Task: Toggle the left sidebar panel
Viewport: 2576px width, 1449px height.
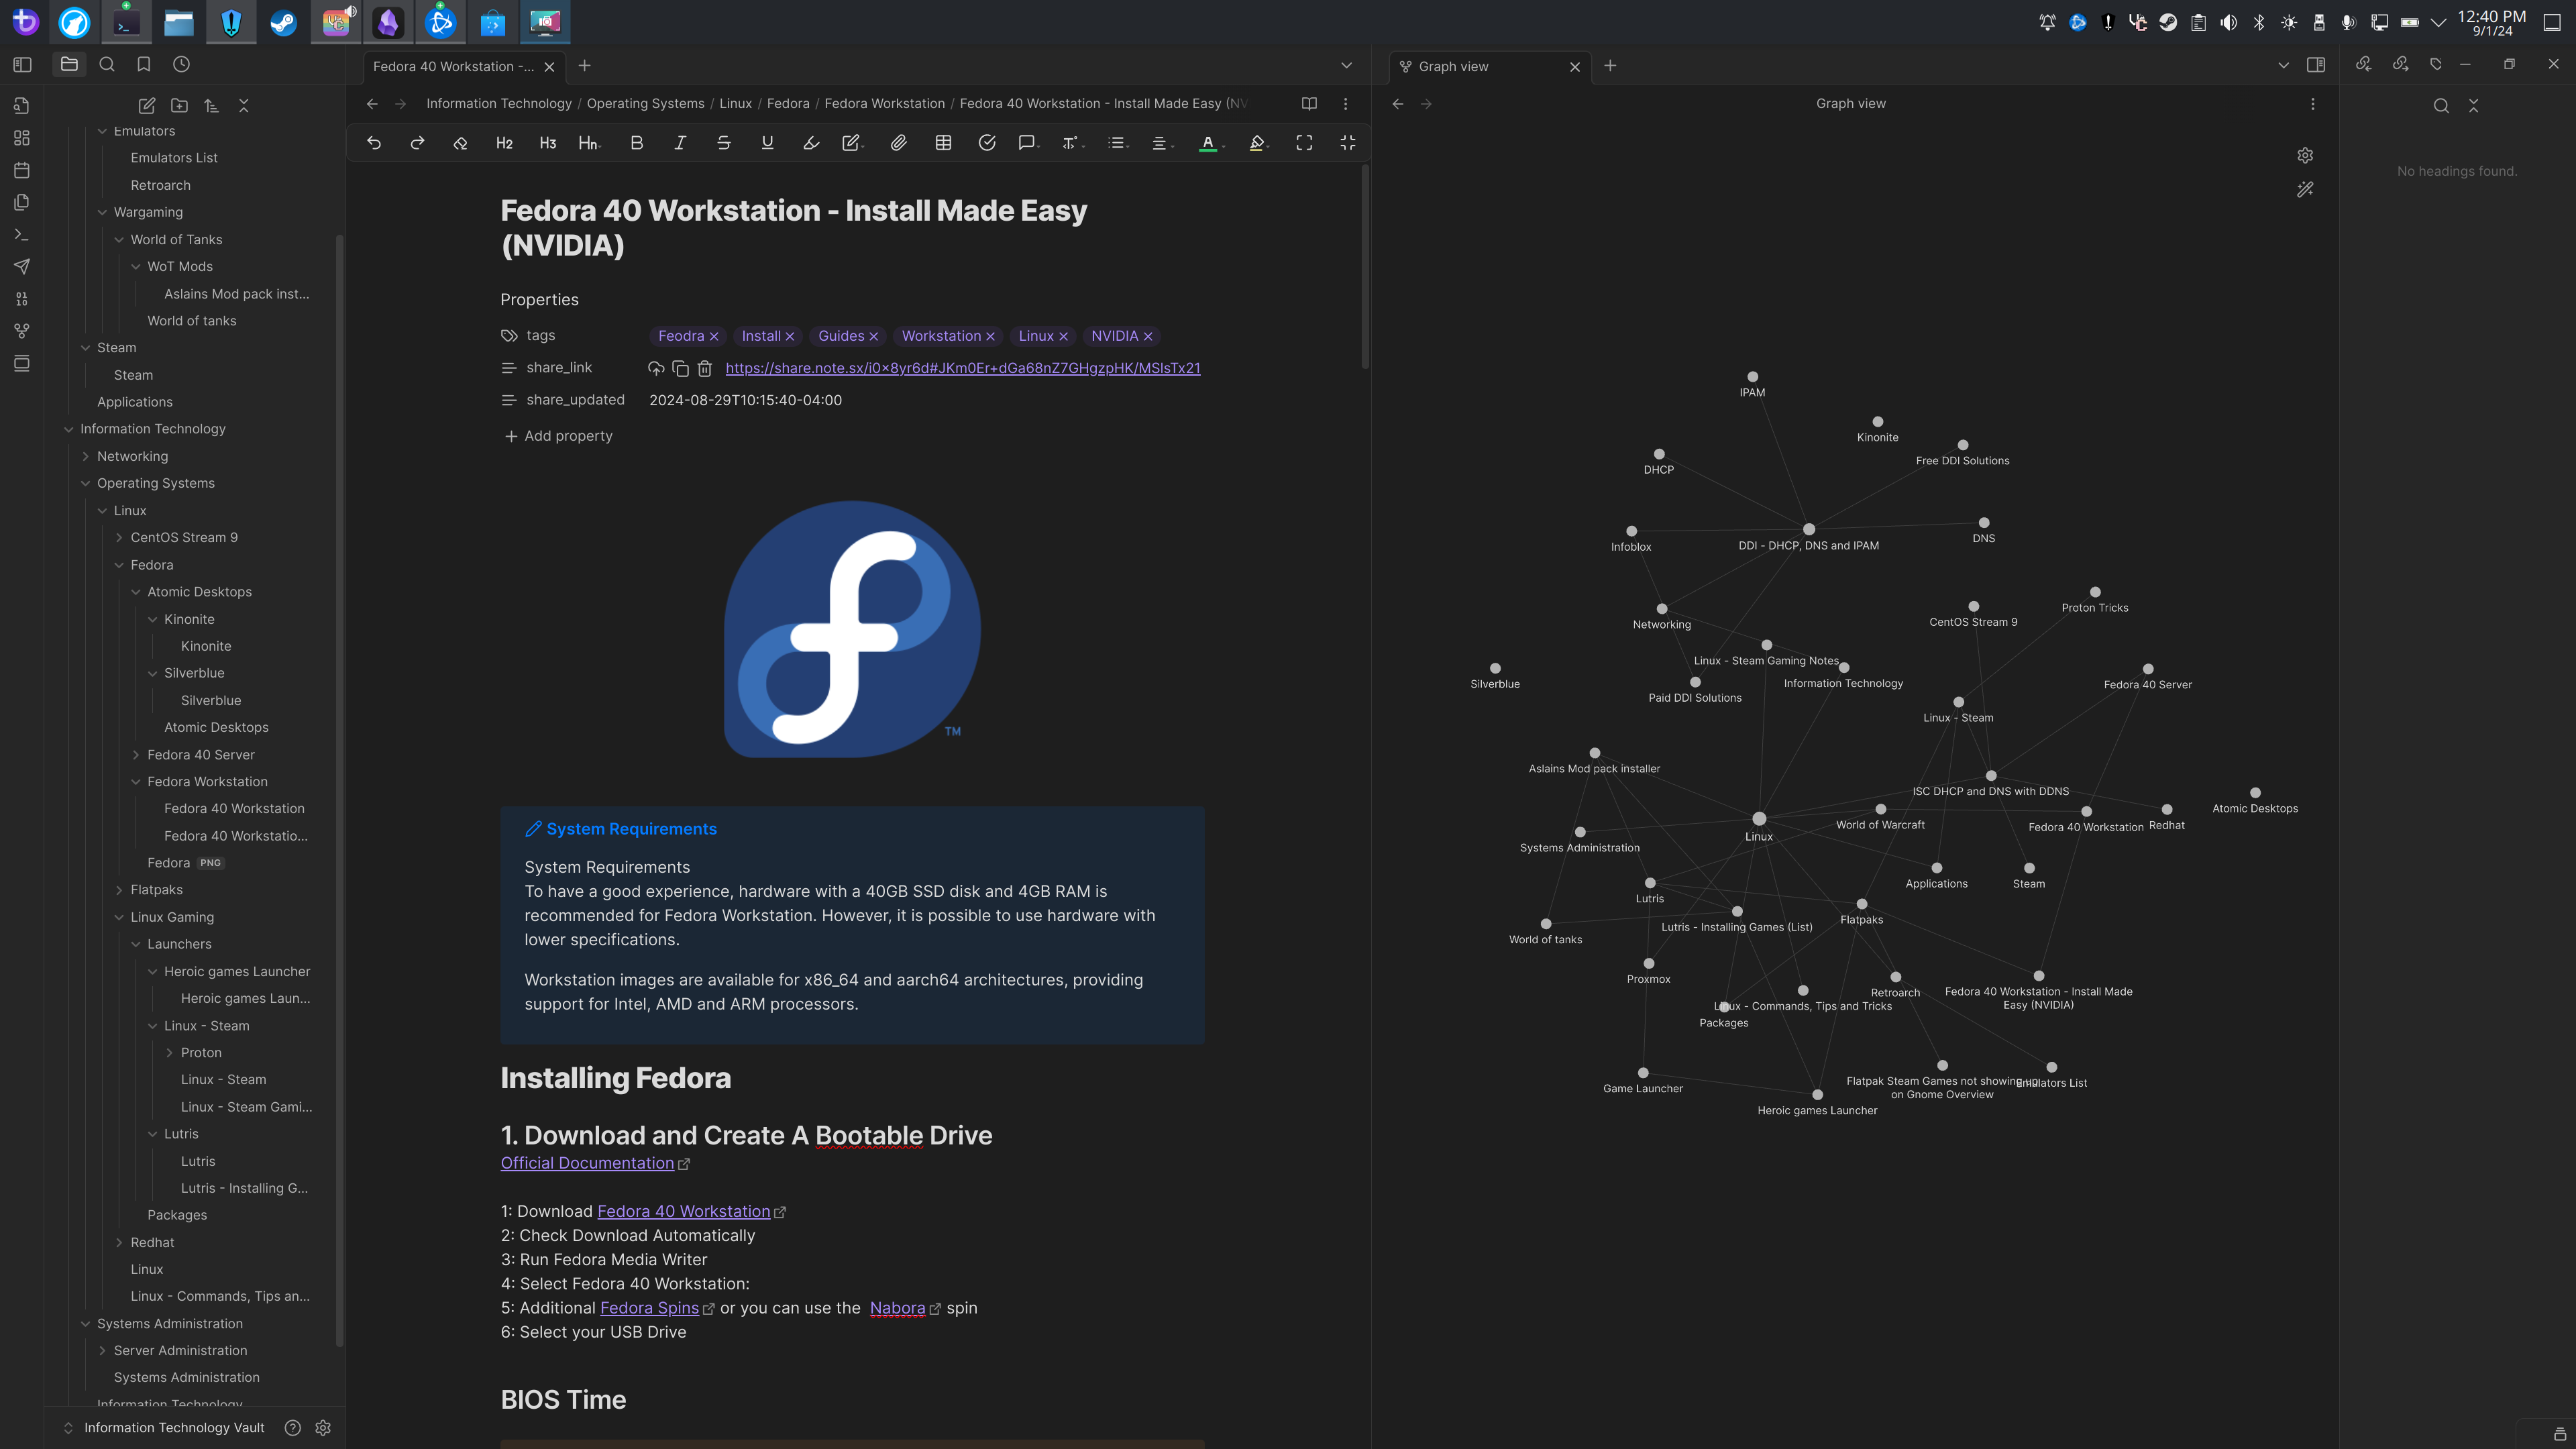Action: [21, 64]
